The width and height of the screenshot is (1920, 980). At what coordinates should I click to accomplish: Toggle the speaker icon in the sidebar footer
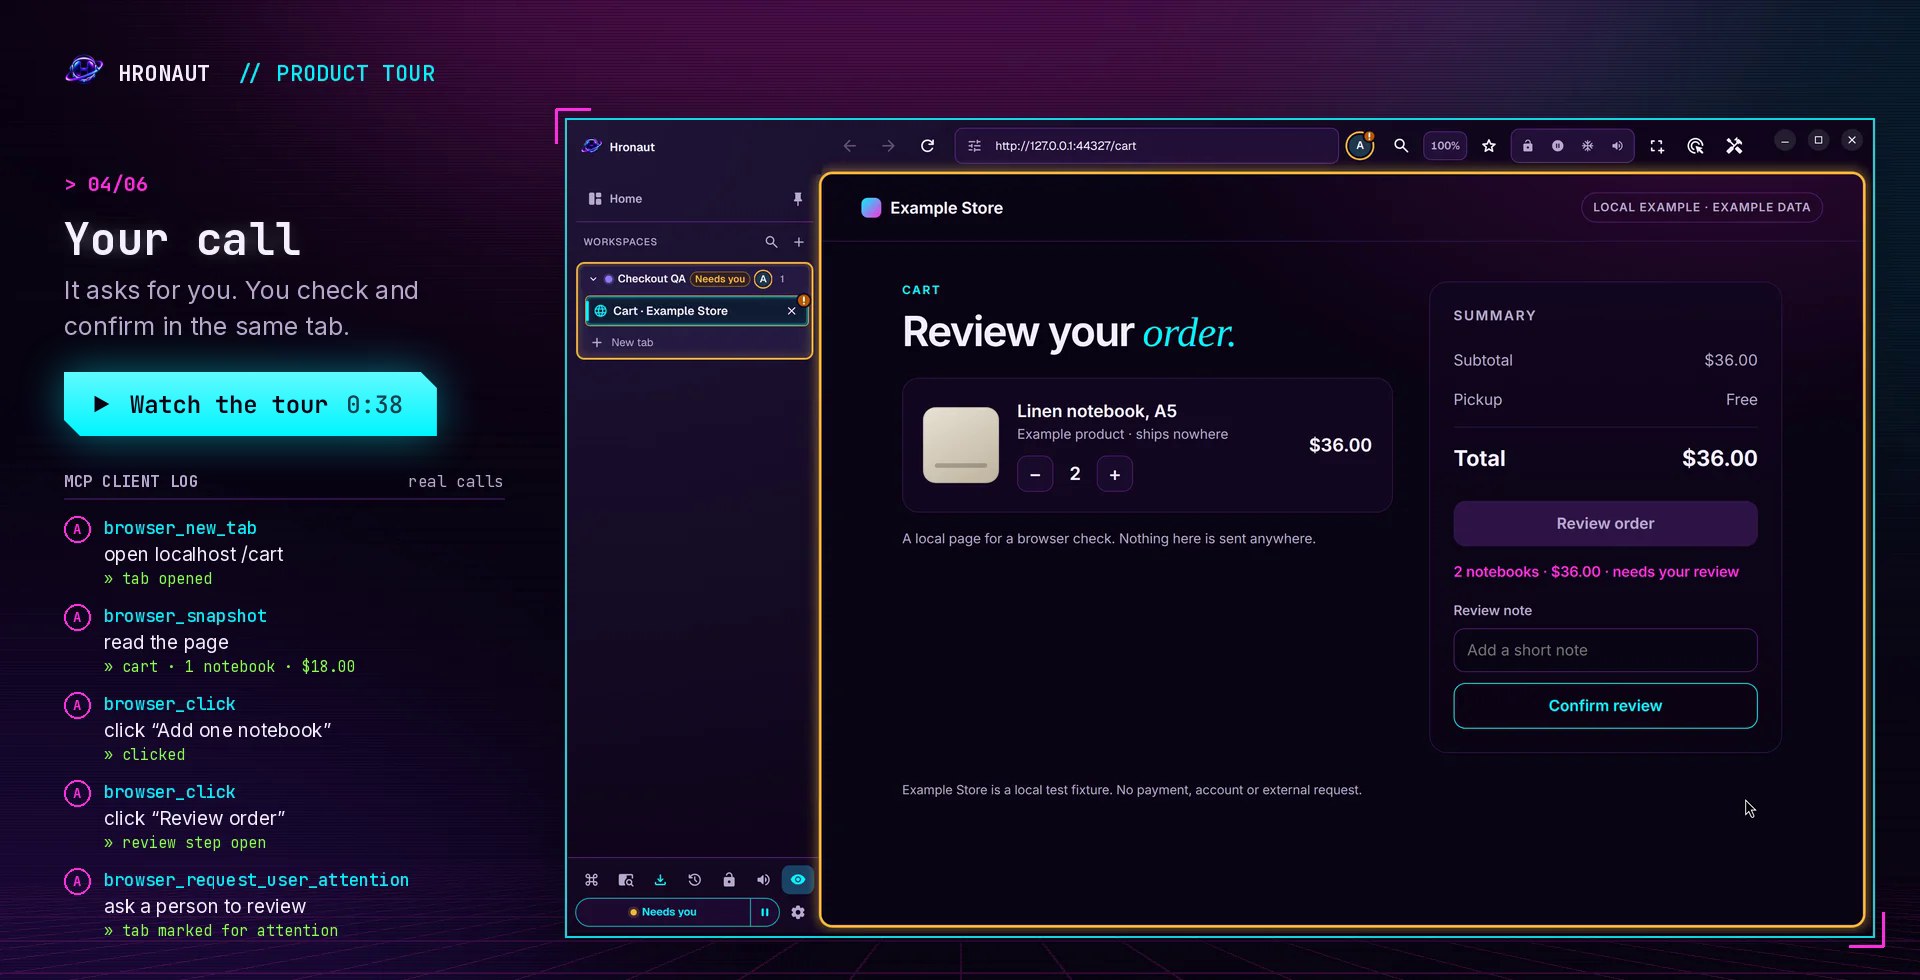(x=763, y=880)
